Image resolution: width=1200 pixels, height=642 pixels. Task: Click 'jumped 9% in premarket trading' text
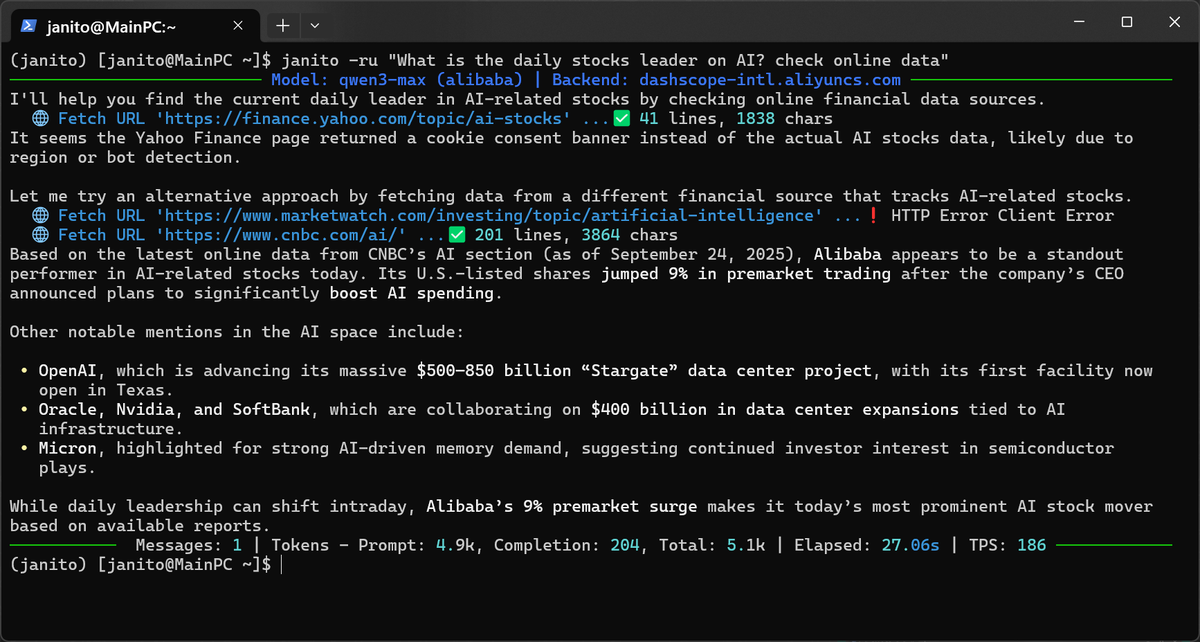(x=746, y=274)
